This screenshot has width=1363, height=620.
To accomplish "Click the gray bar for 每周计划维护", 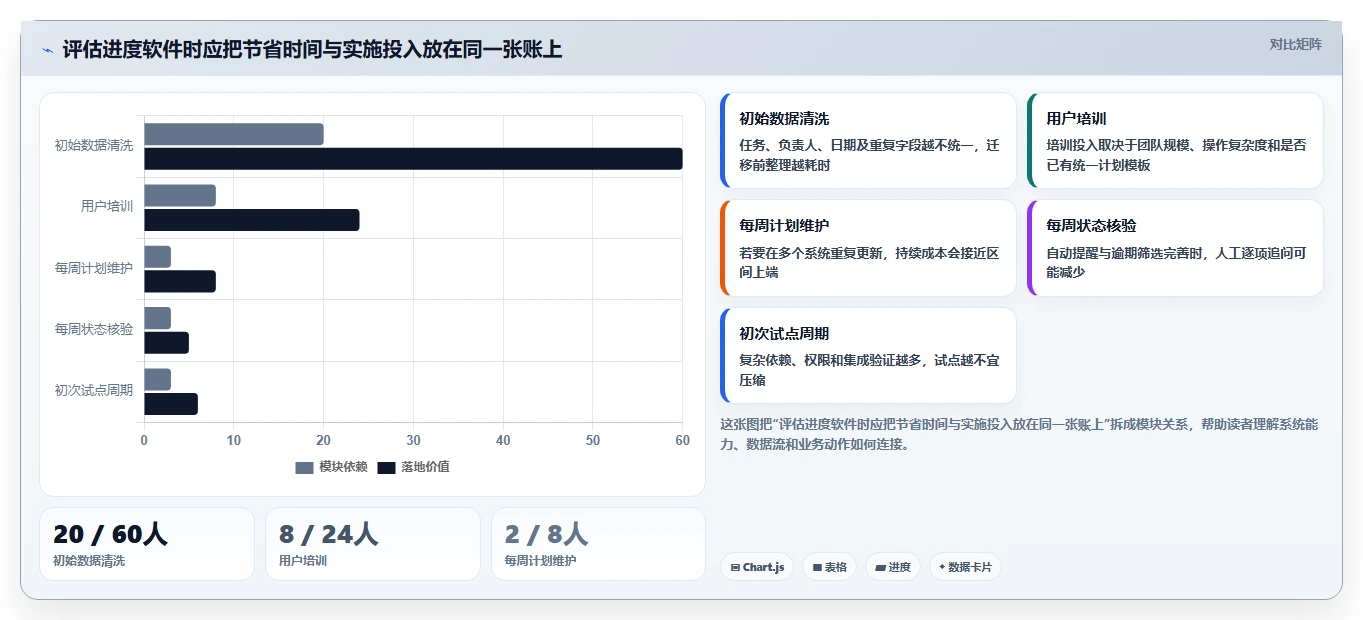I will [x=157, y=257].
